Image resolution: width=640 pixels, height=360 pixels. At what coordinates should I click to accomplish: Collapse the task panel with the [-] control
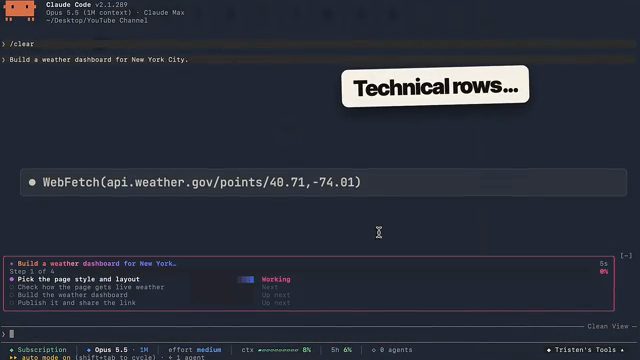coord(626,256)
